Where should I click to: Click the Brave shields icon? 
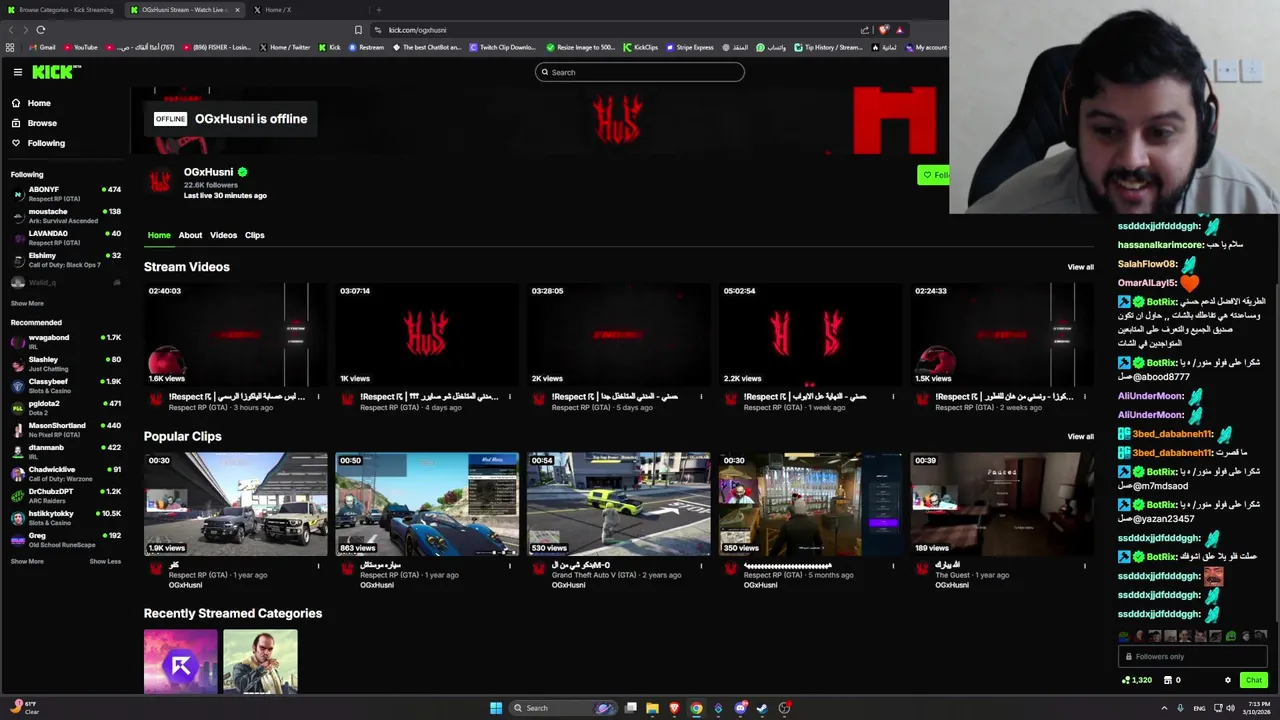pos(883,30)
